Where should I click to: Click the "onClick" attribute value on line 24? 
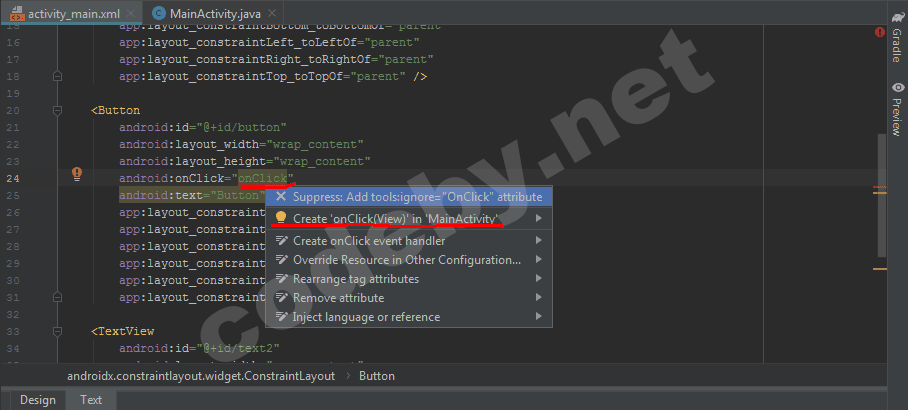tap(262, 178)
